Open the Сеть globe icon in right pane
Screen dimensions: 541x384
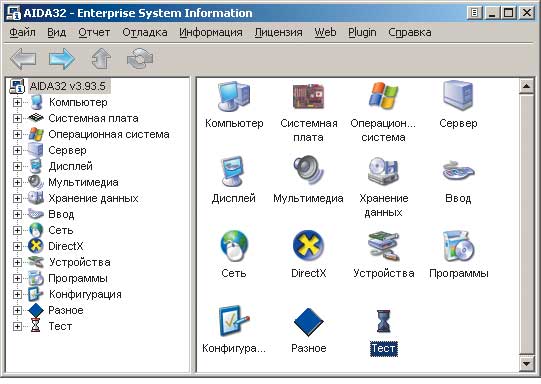tap(234, 246)
